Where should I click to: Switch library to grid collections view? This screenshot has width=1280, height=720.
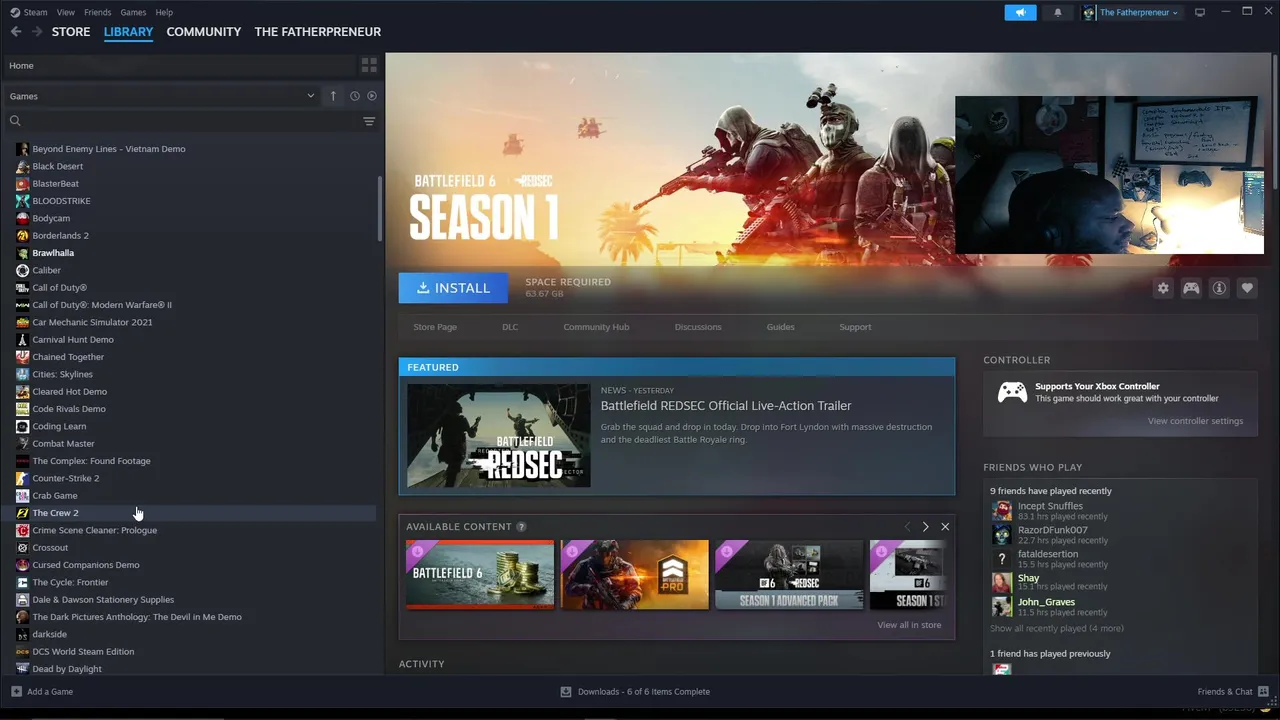[x=369, y=65]
